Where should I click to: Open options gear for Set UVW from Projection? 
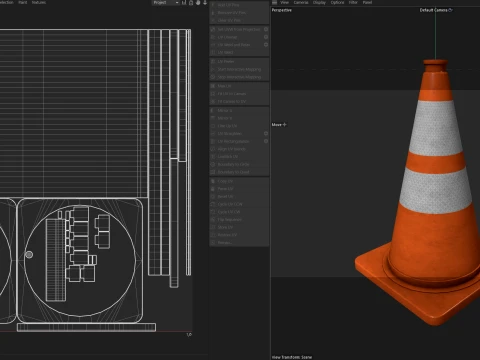[x=266, y=29]
